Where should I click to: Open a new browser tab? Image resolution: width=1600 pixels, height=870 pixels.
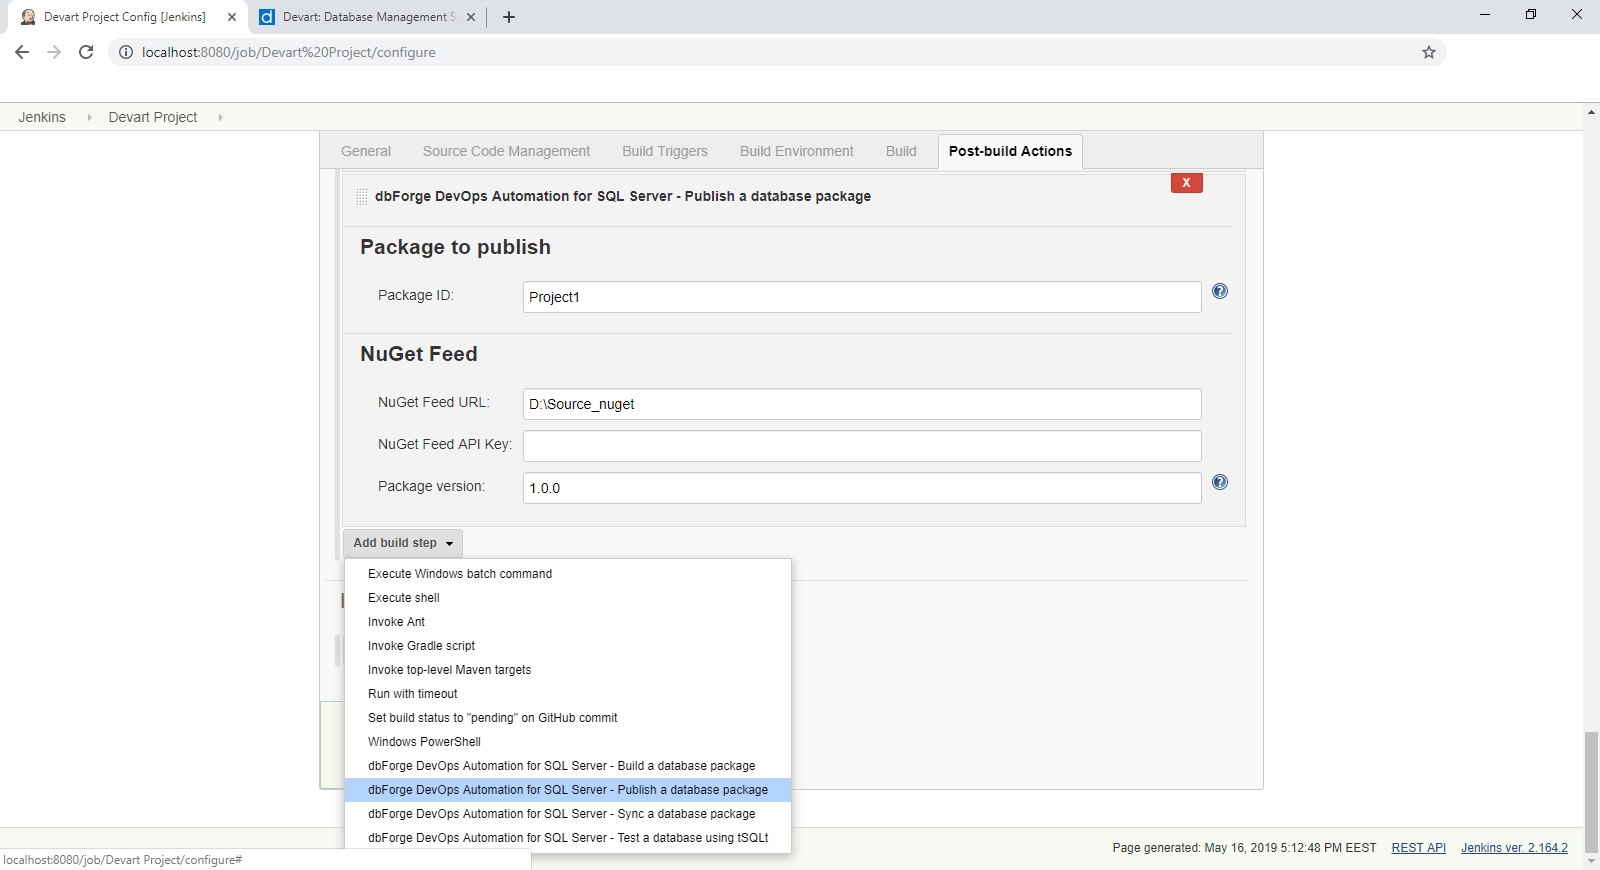(x=509, y=17)
